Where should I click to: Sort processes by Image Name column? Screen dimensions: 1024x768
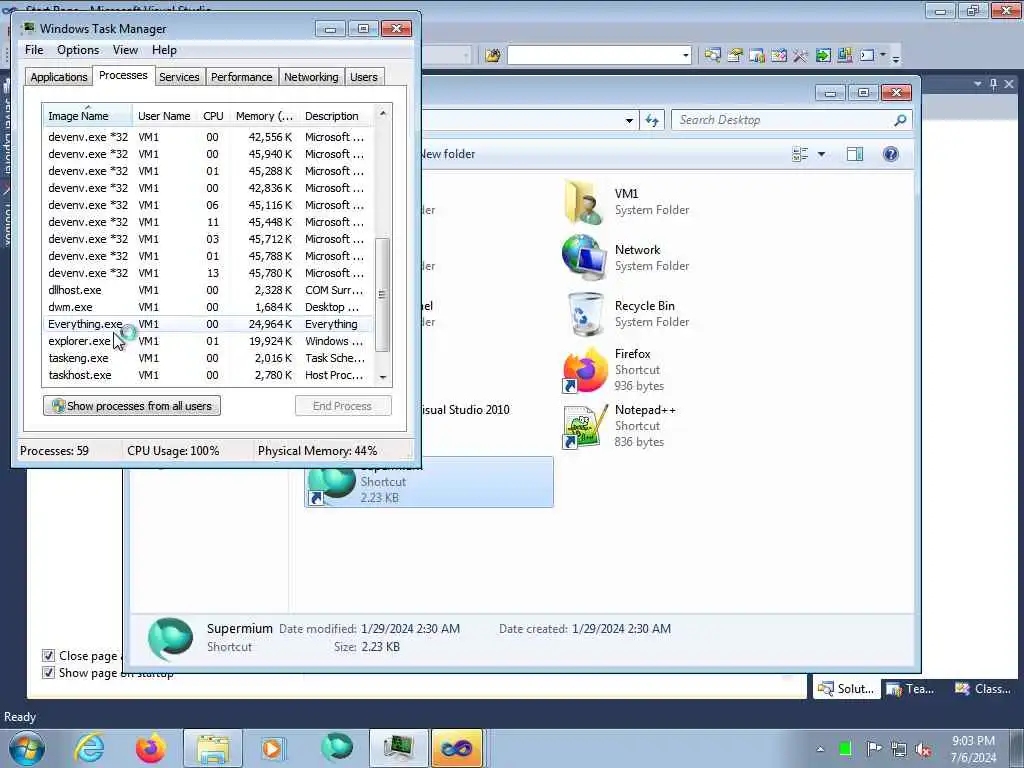(x=88, y=116)
